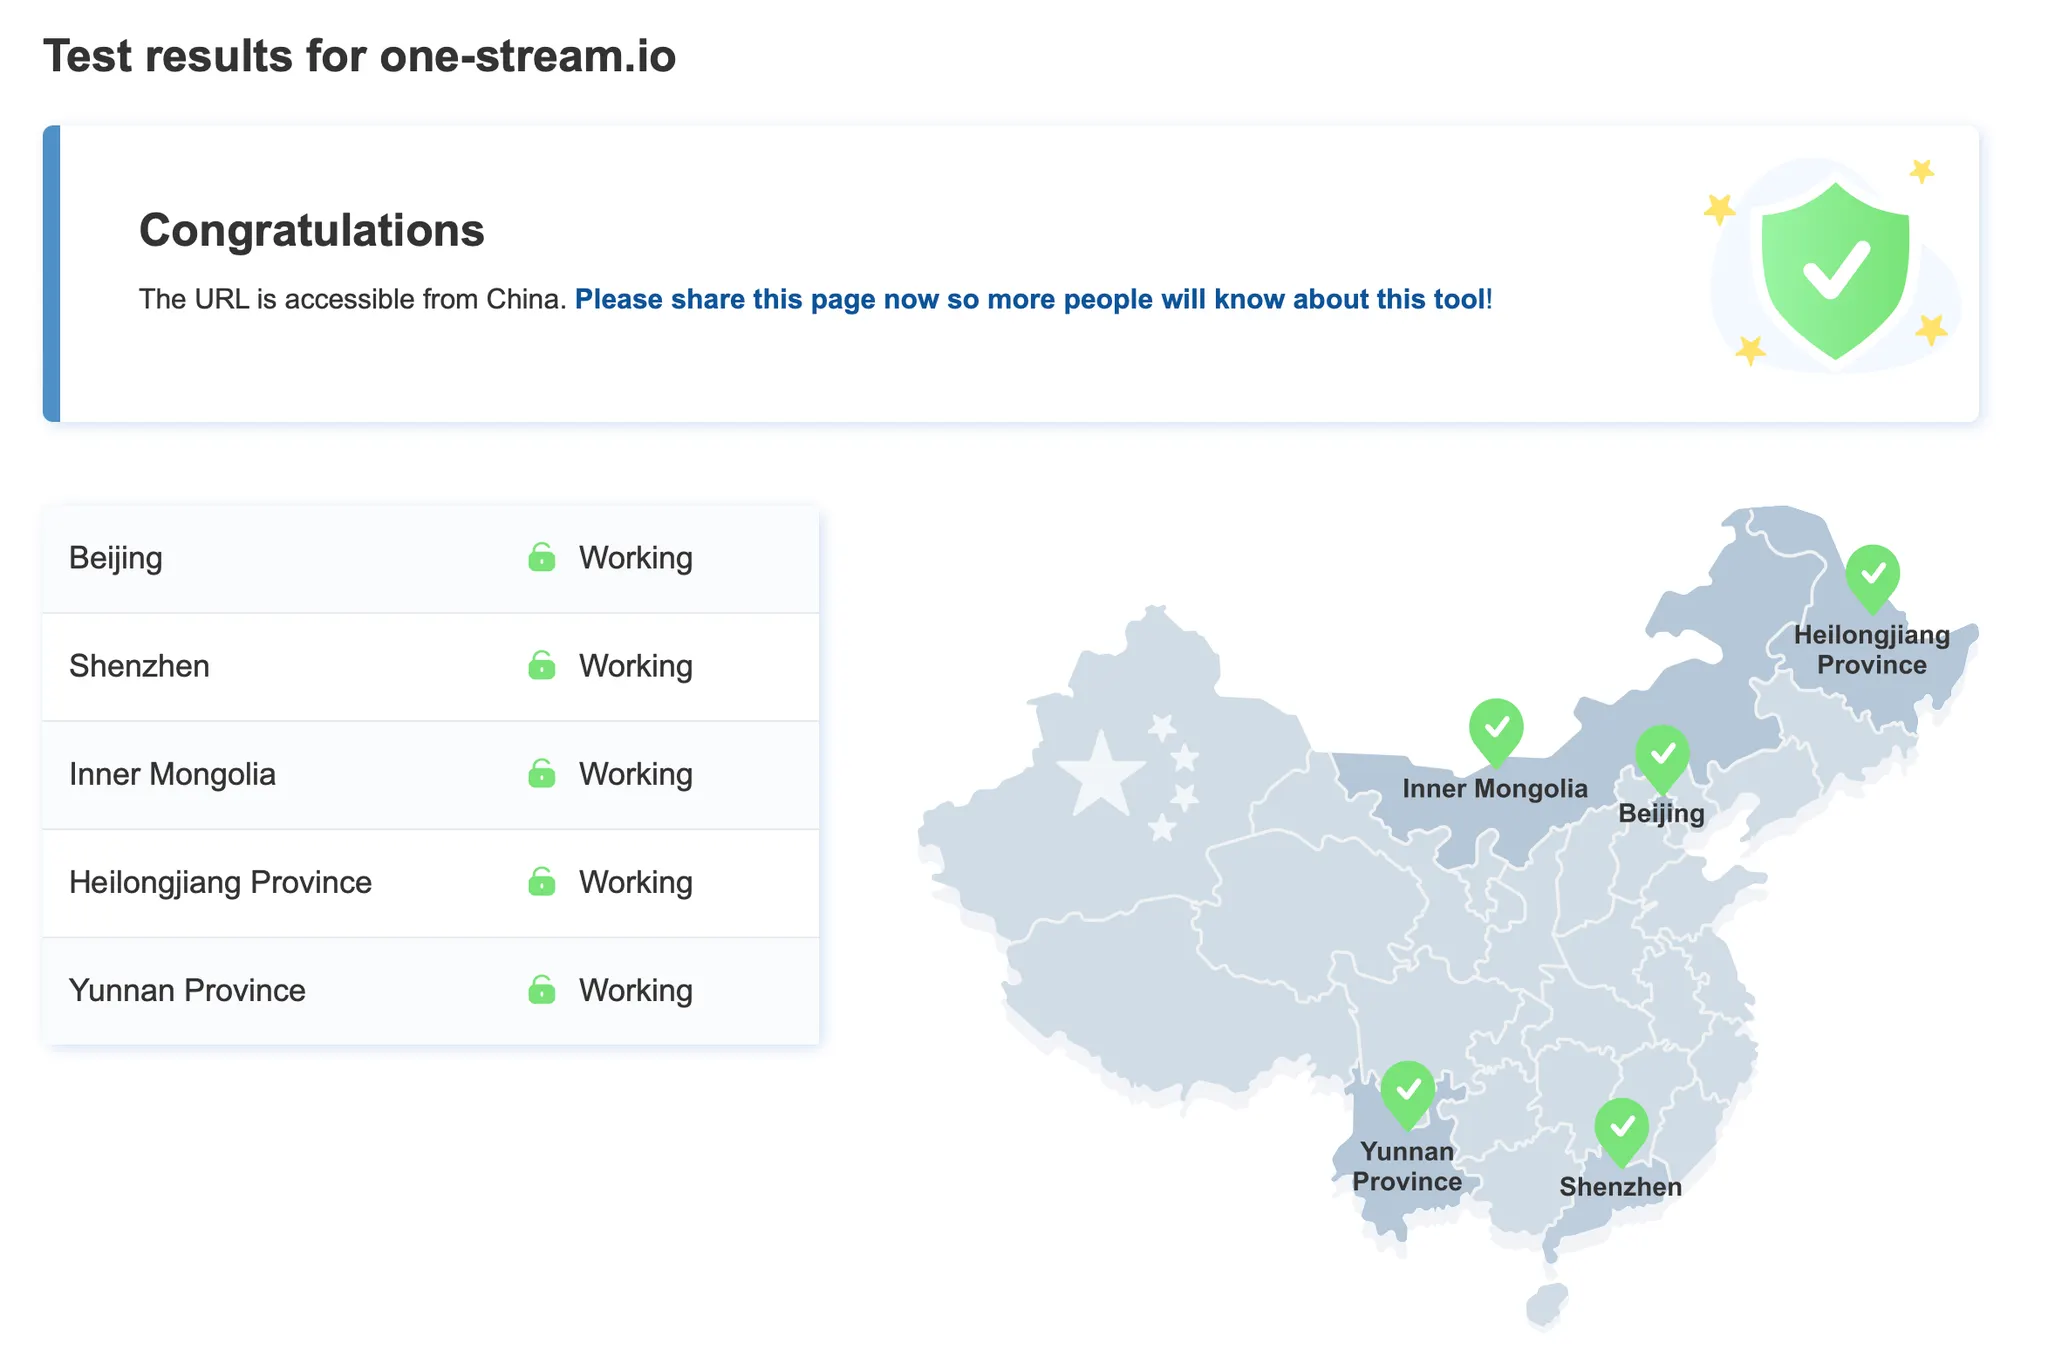Open the 'Please share this page' link
The image size is (2048, 1355).
(x=1030, y=299)
